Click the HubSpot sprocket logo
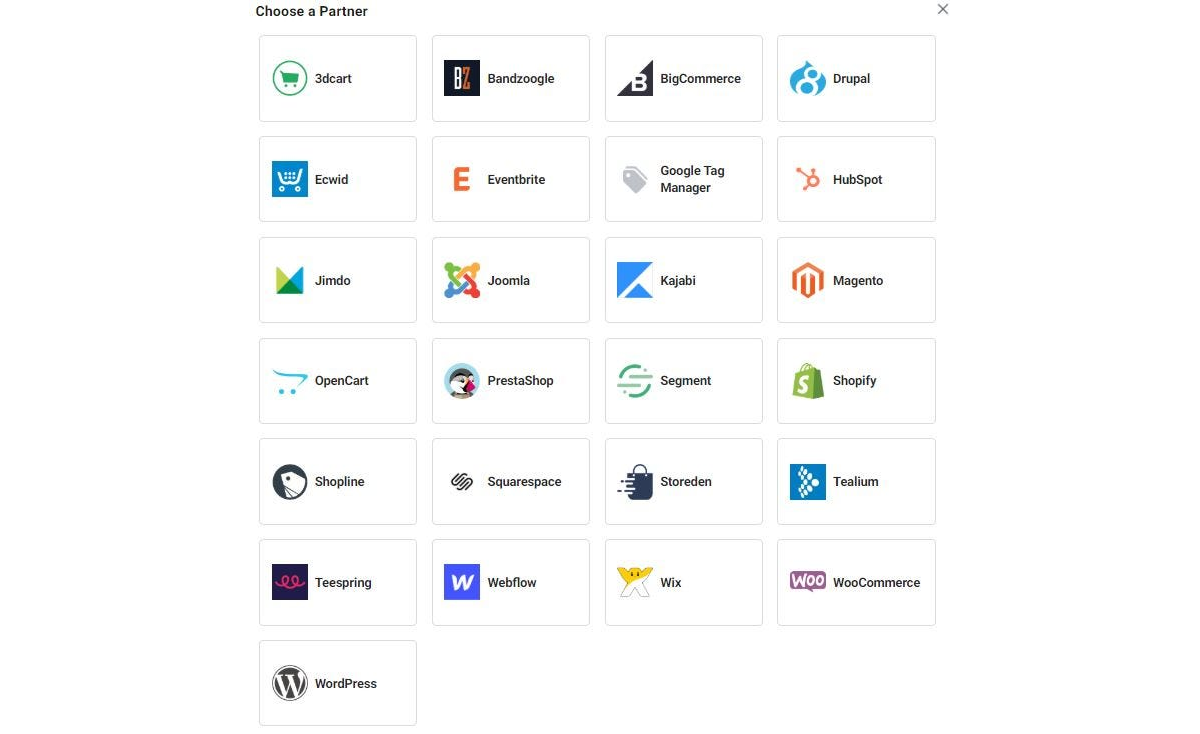Viewport: 1200px width, 734px height. (808, 179)
